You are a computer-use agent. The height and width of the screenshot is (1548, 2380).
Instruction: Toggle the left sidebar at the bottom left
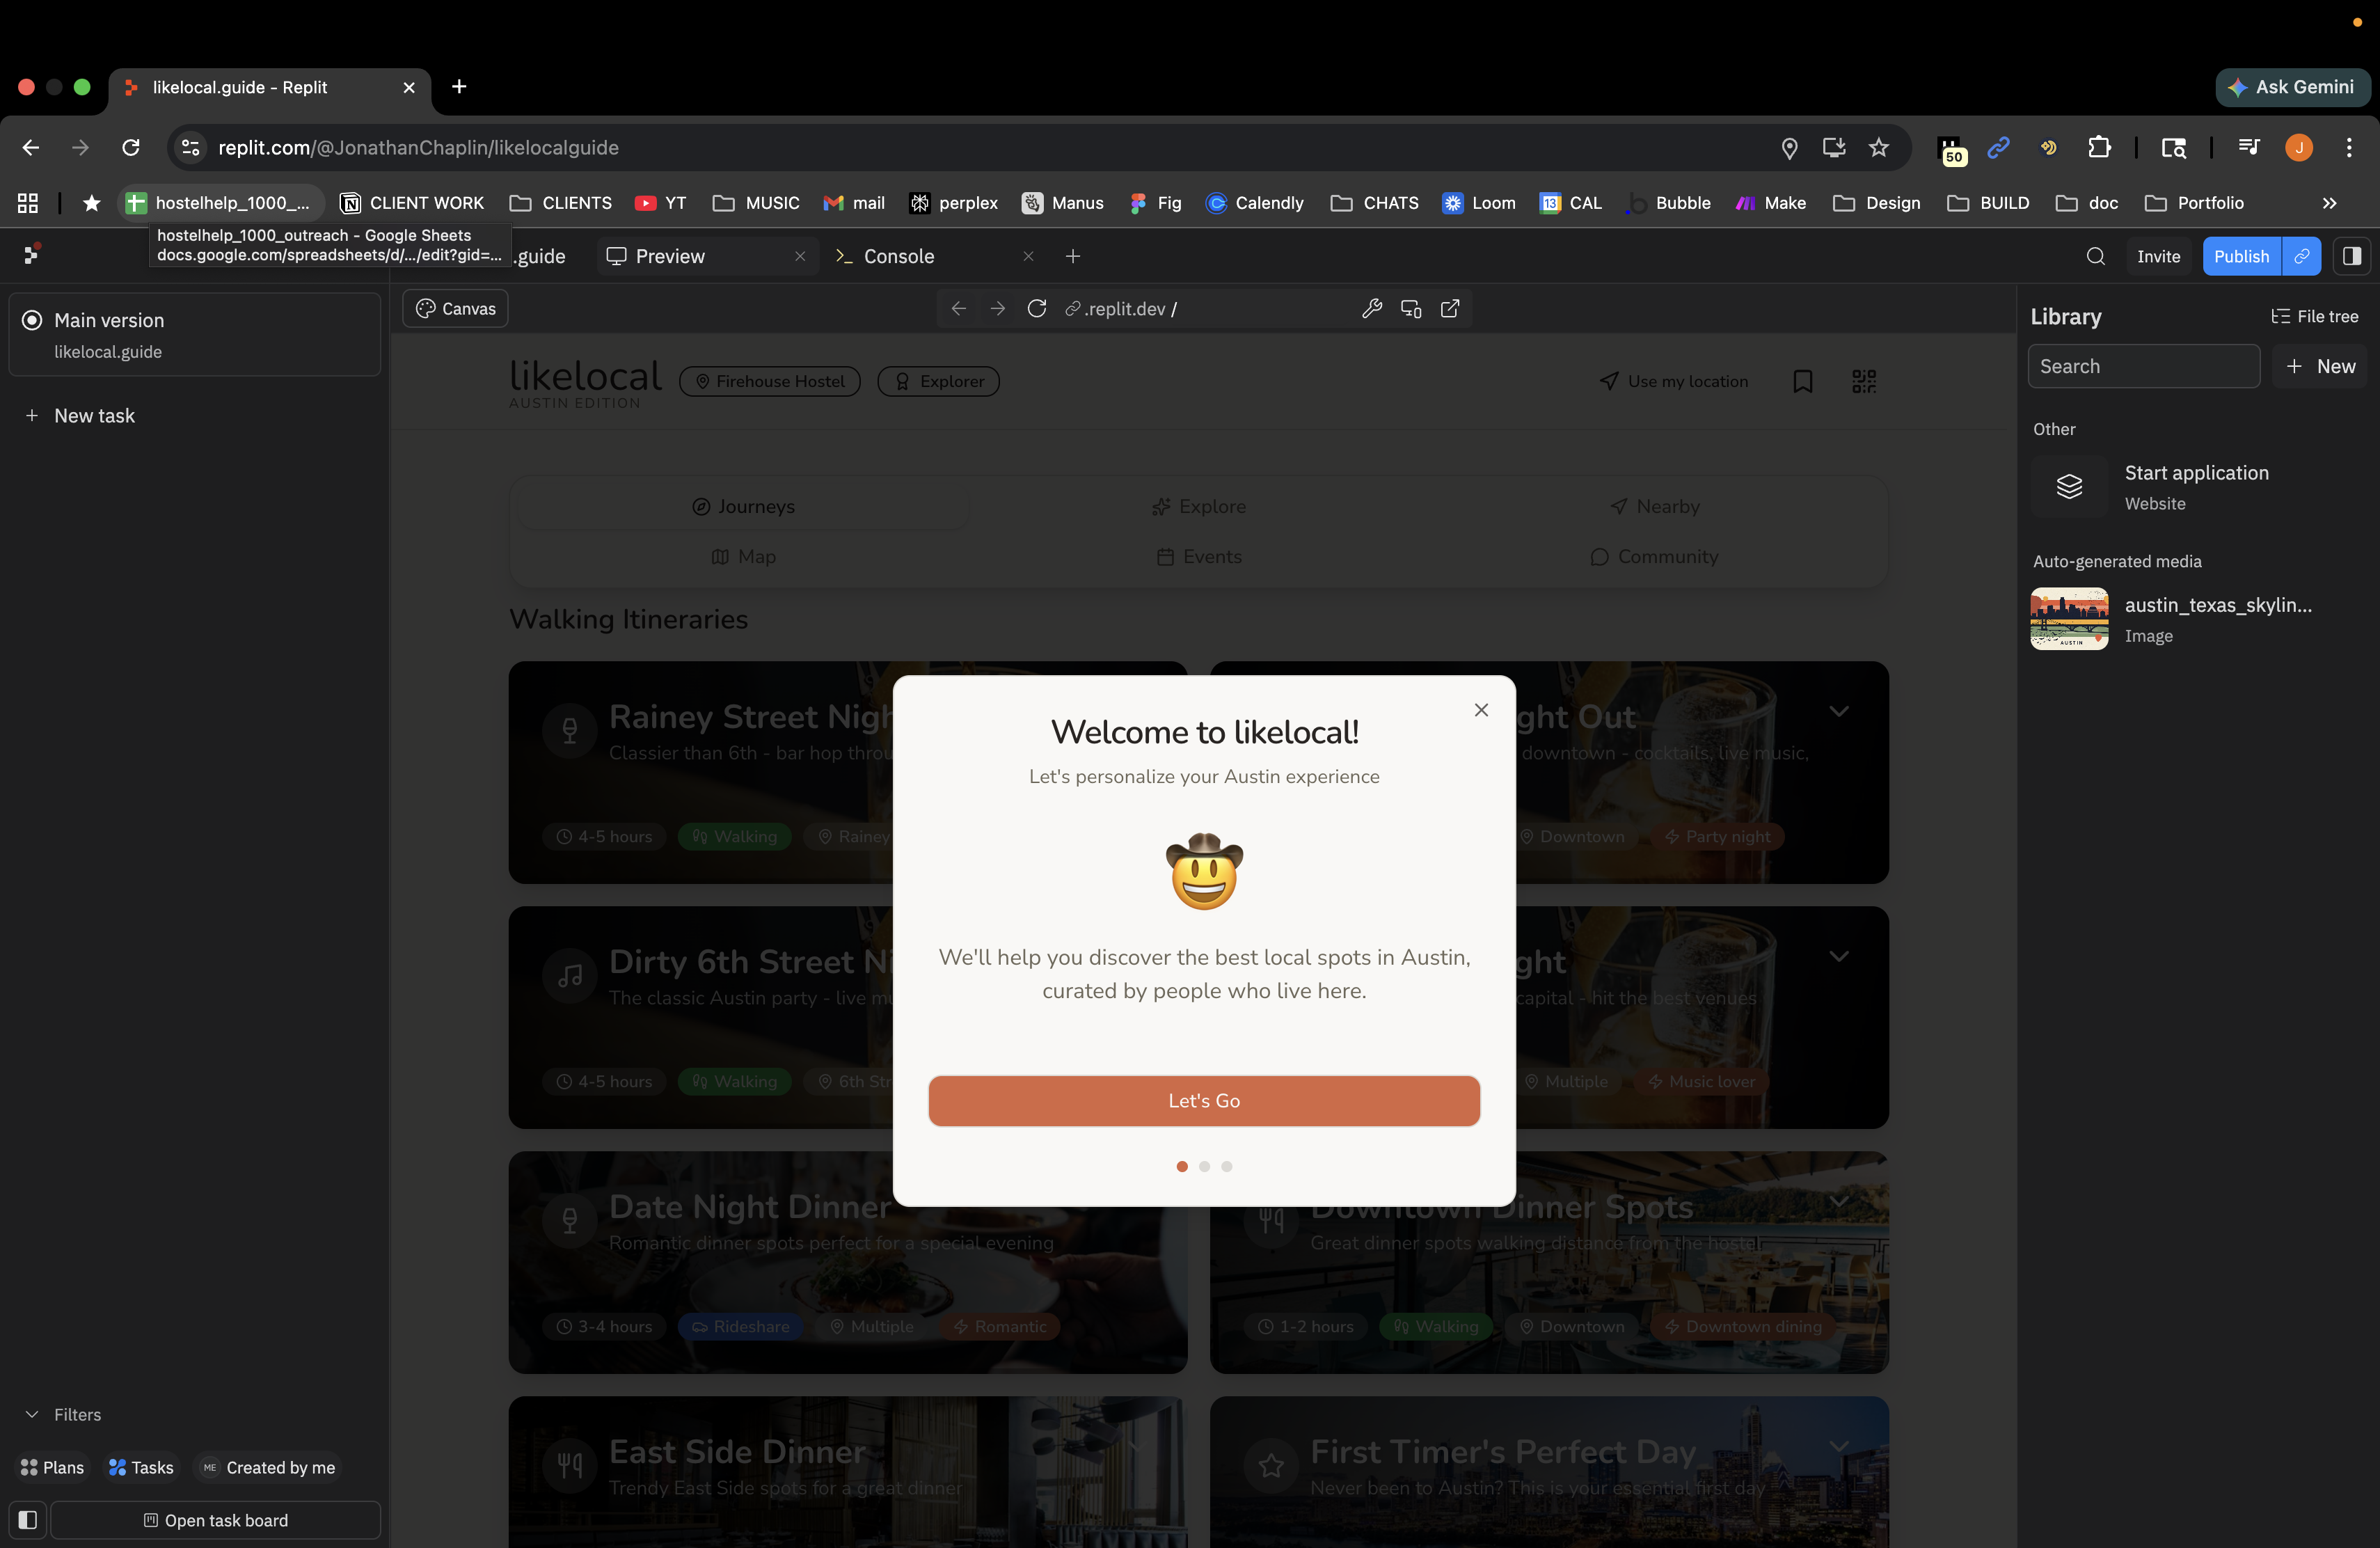[x=28, y=1519]
